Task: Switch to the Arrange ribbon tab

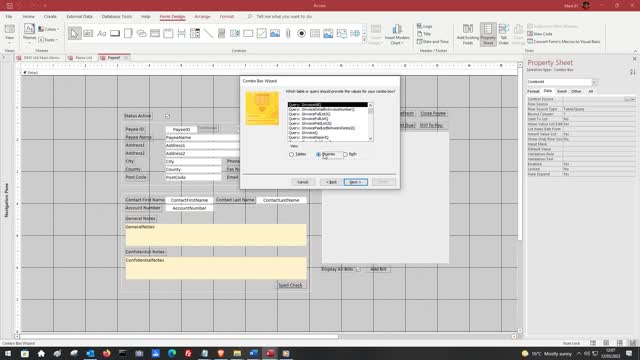Action: [x=202, y=17]
